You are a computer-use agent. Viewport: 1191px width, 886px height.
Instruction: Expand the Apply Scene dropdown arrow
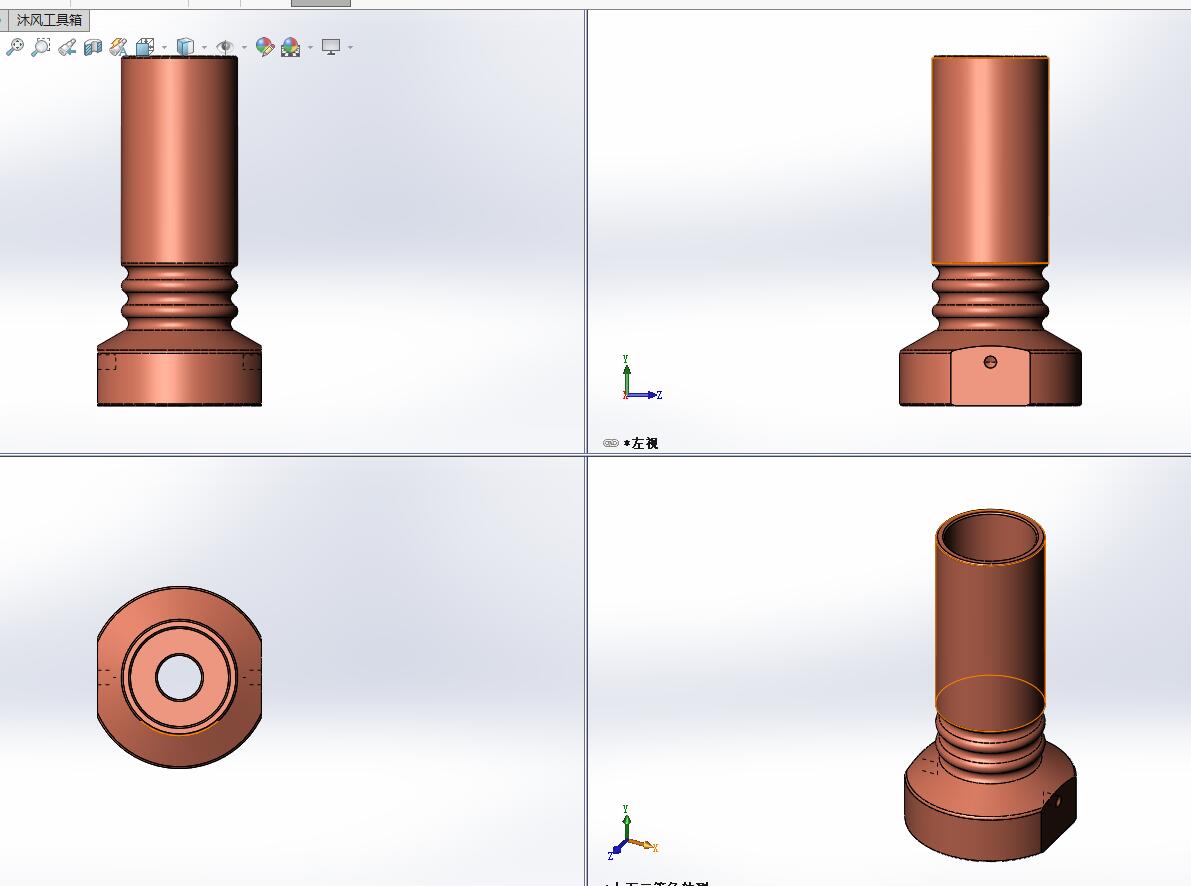tap(311, 48)
